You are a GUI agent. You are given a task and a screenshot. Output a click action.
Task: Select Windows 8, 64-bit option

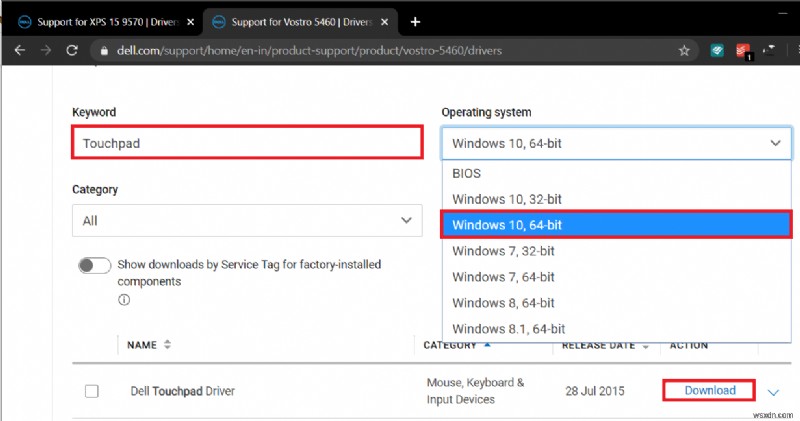click(616, 303)
